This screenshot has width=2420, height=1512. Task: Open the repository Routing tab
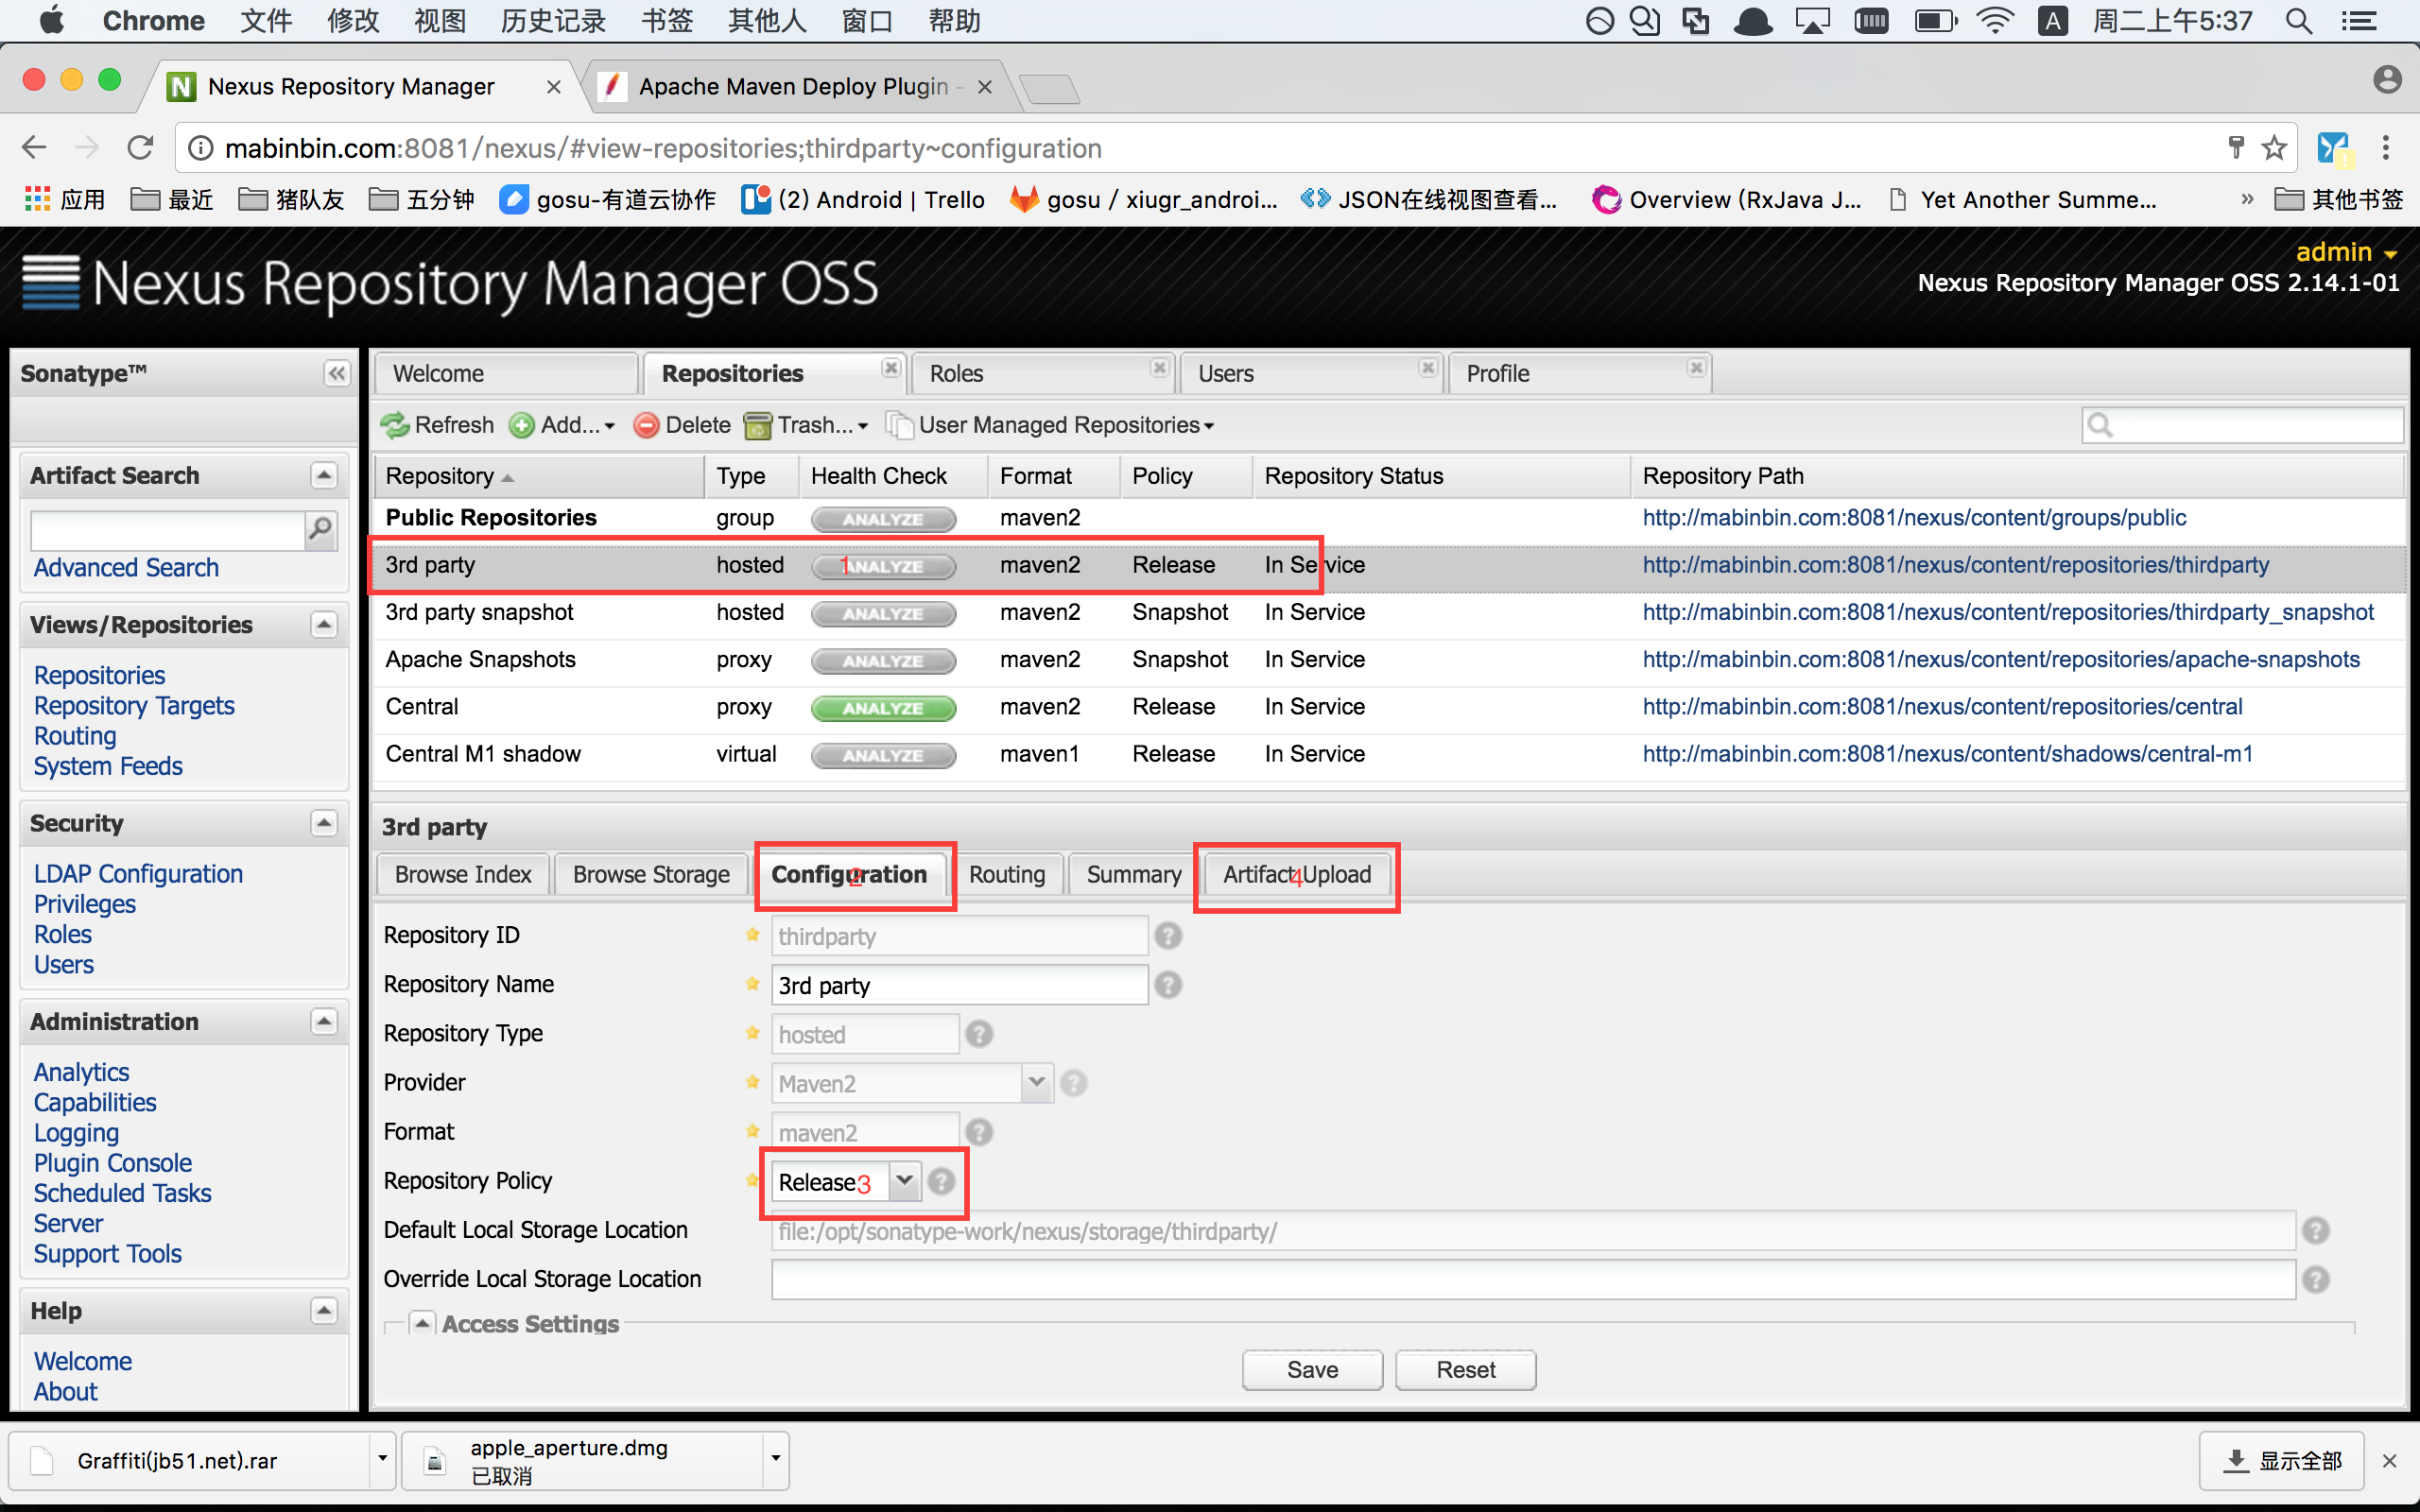pyautogui.click(x=1006, y=874)
